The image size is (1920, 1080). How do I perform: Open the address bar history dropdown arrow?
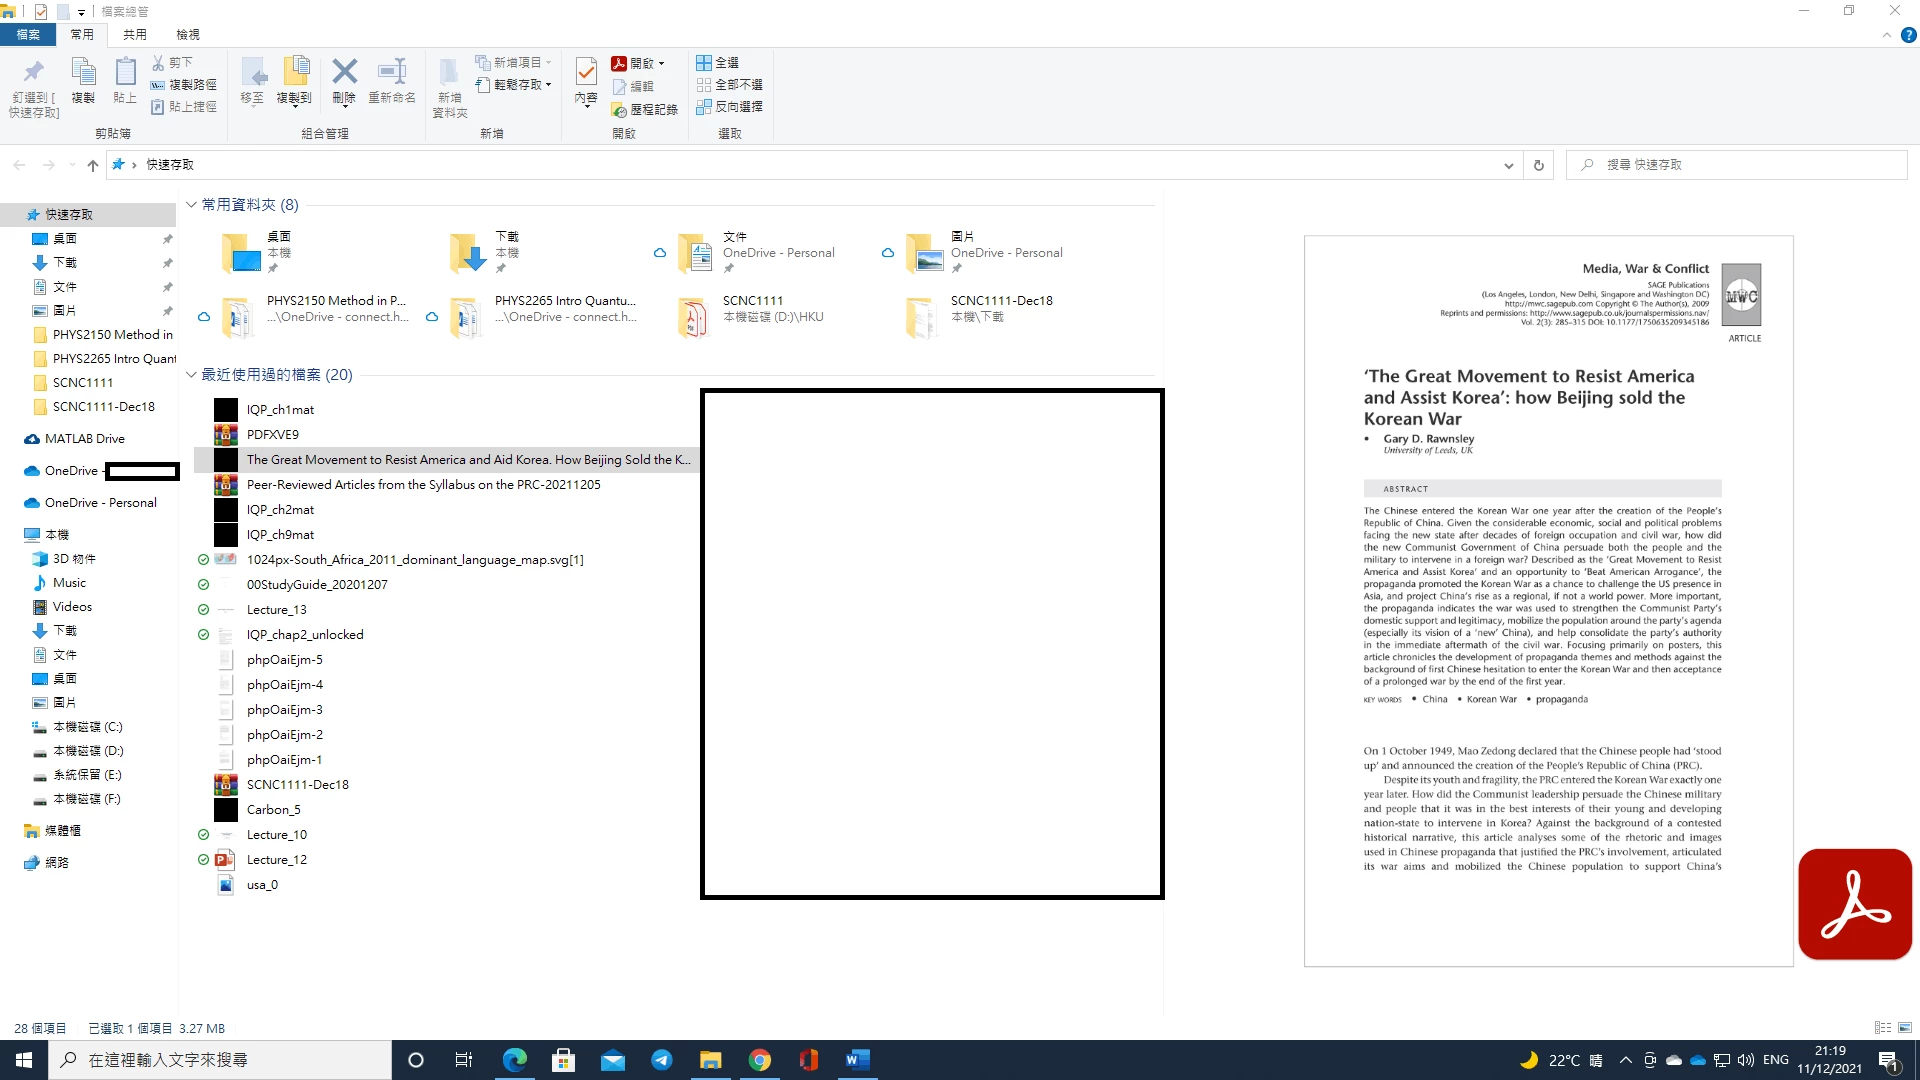1508,165
